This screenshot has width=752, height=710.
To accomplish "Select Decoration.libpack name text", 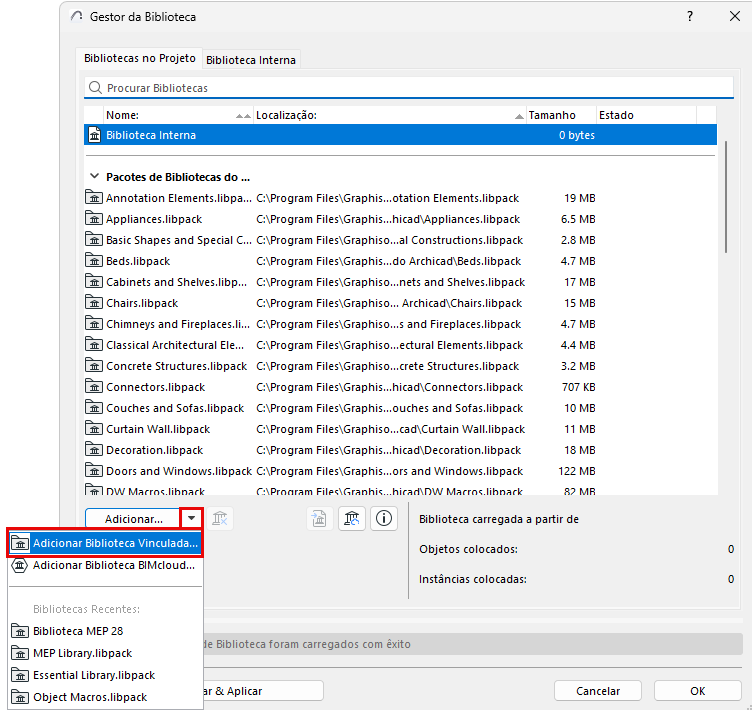I will click(x=154, y=450).
